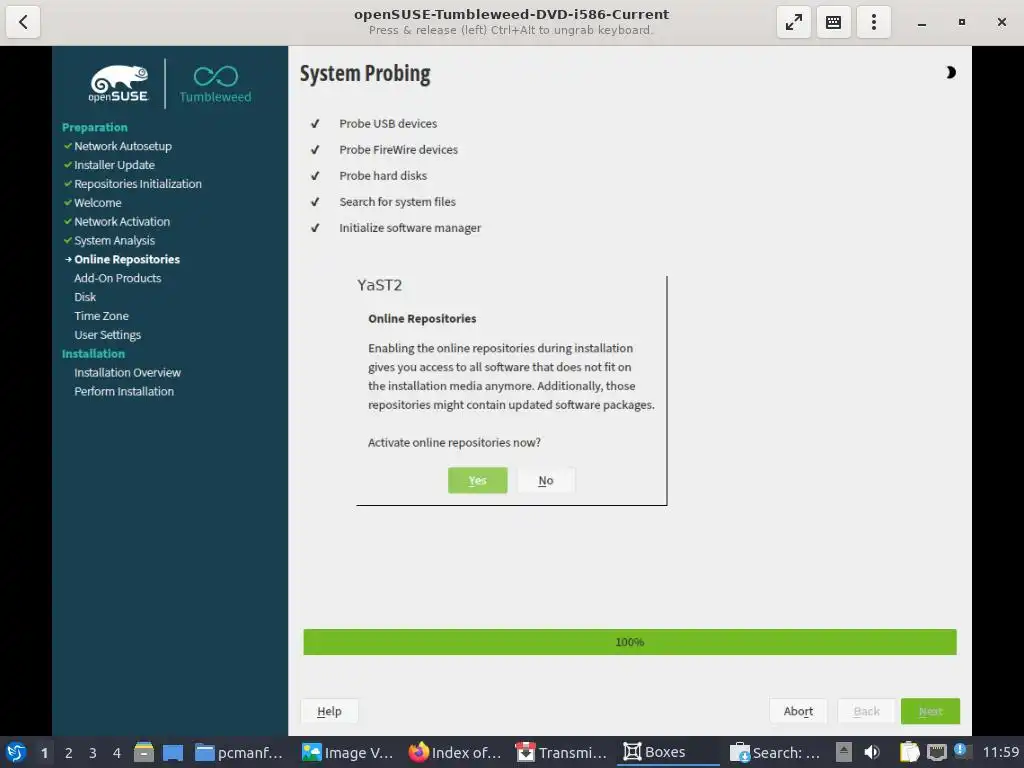Switch to Image Viewer window in taskbar
Viewport: 1024px width, 768px height.
(347, 752)
